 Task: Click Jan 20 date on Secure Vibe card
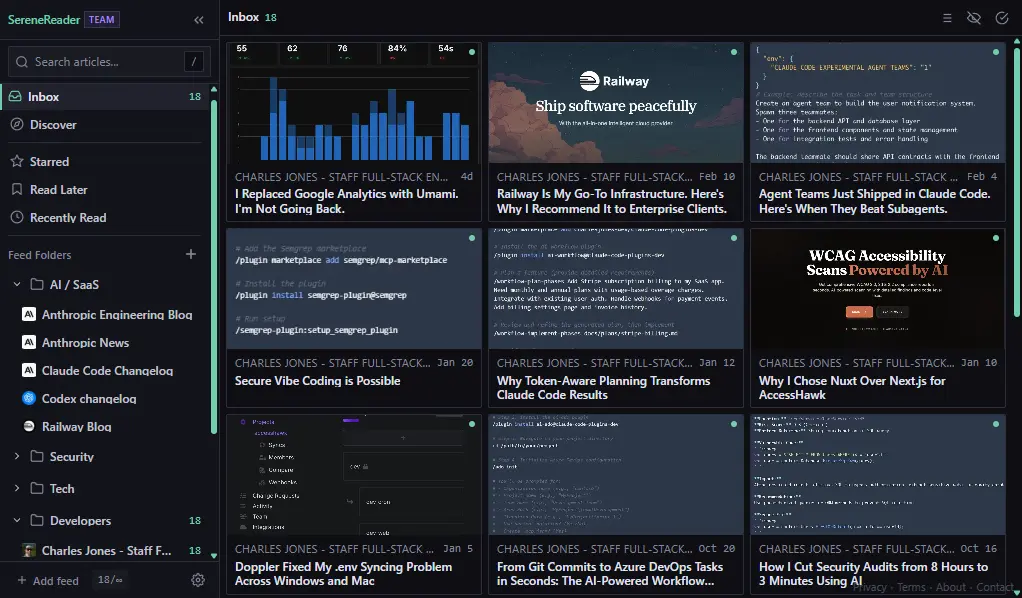(x=455, y=363)
